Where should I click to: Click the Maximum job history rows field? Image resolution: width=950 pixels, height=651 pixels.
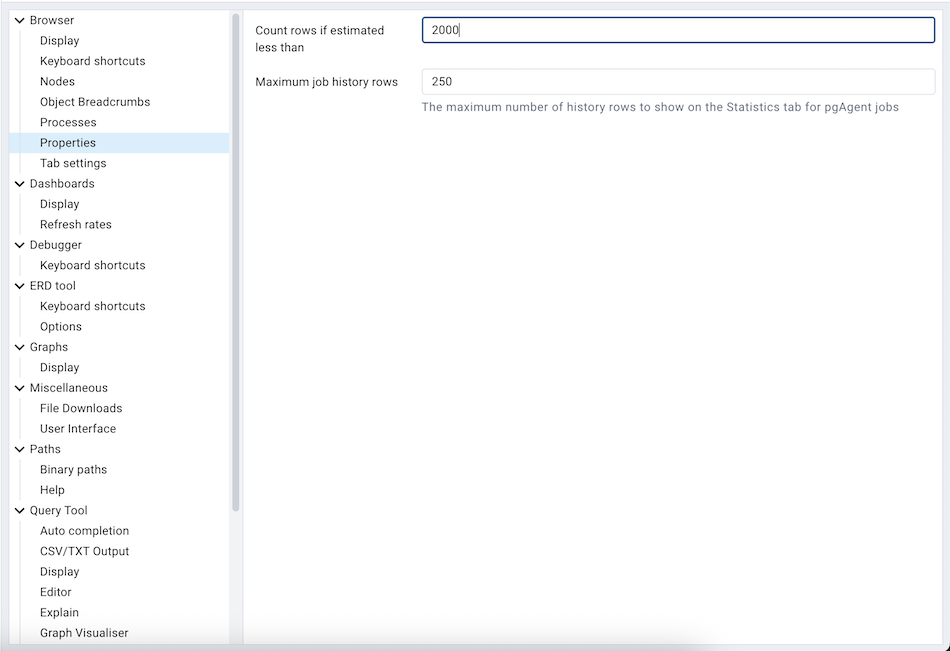point(677,81)
